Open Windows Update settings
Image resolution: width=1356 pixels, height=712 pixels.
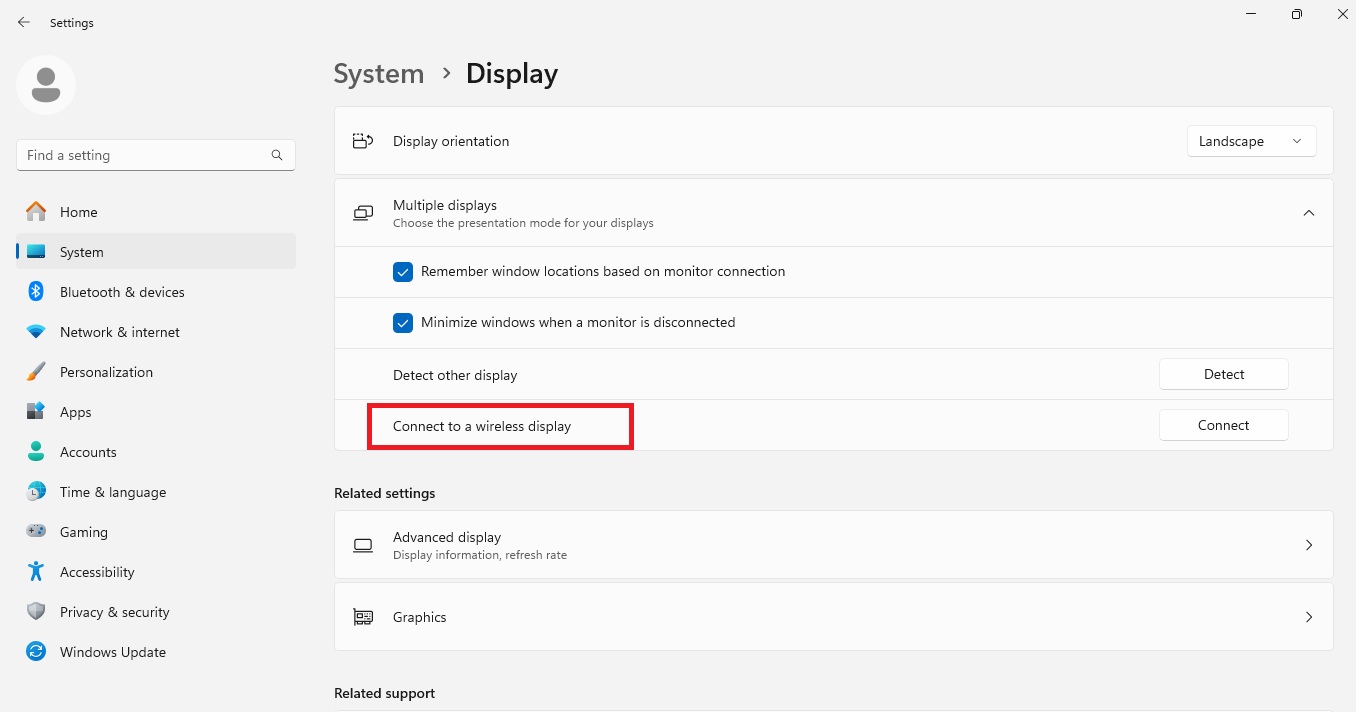coord(156,652)
